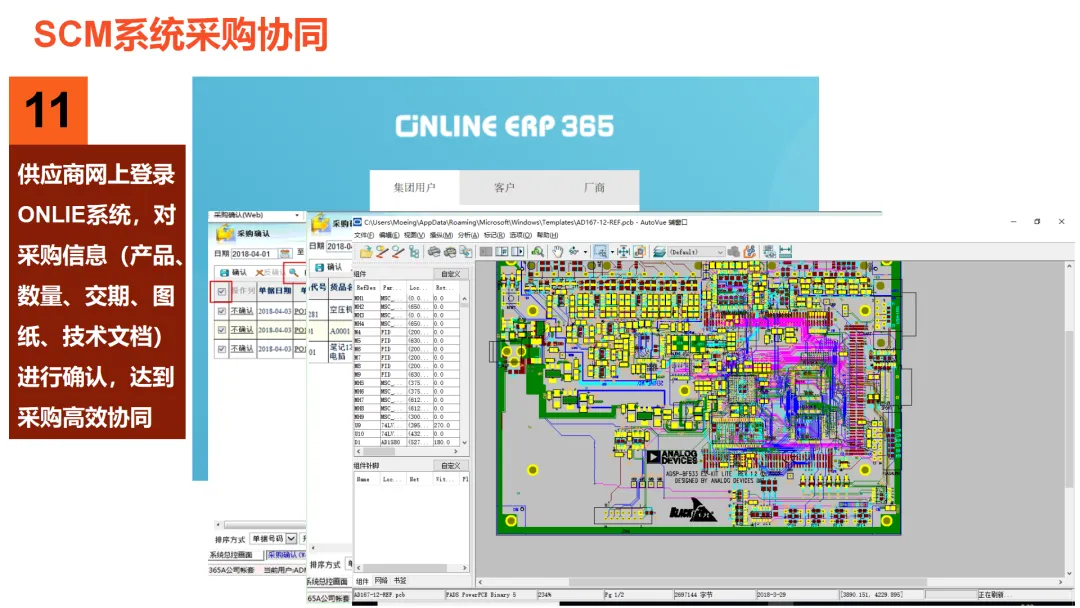Switch to the 客户 login tab

click(504, 187)
